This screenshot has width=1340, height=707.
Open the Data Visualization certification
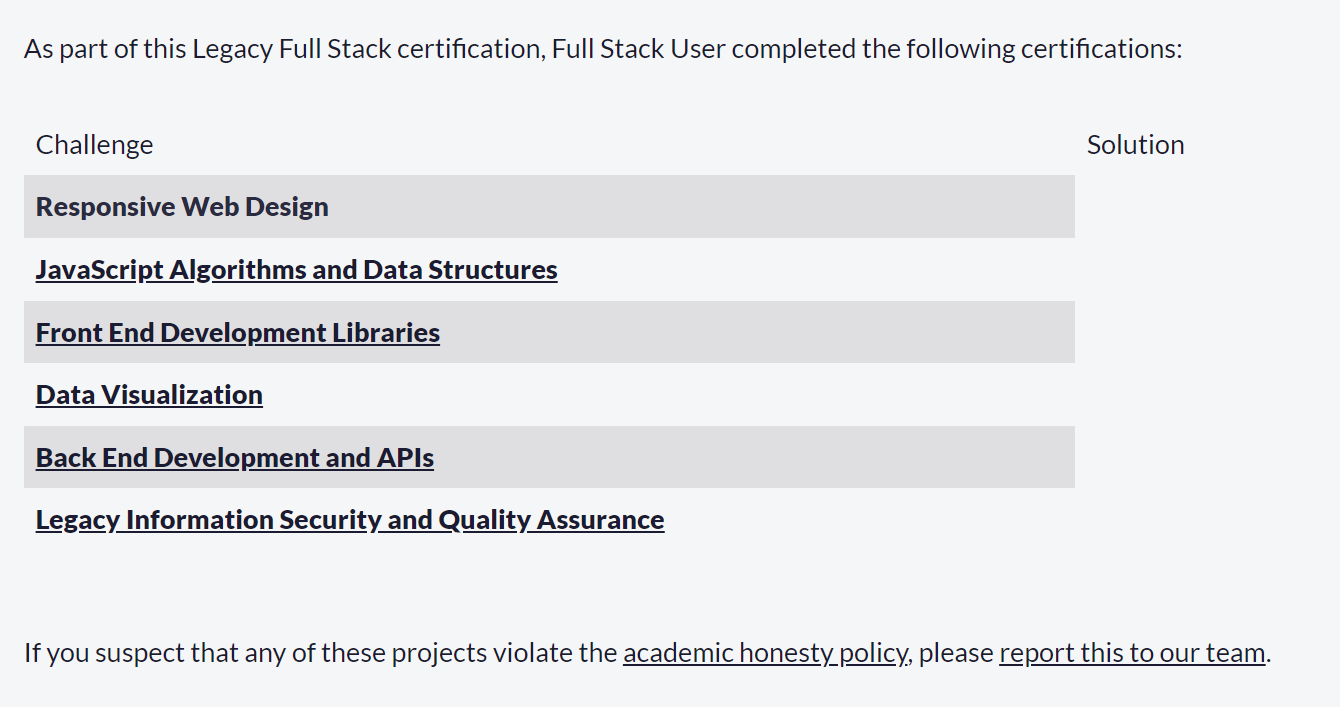tap(148, 394)
